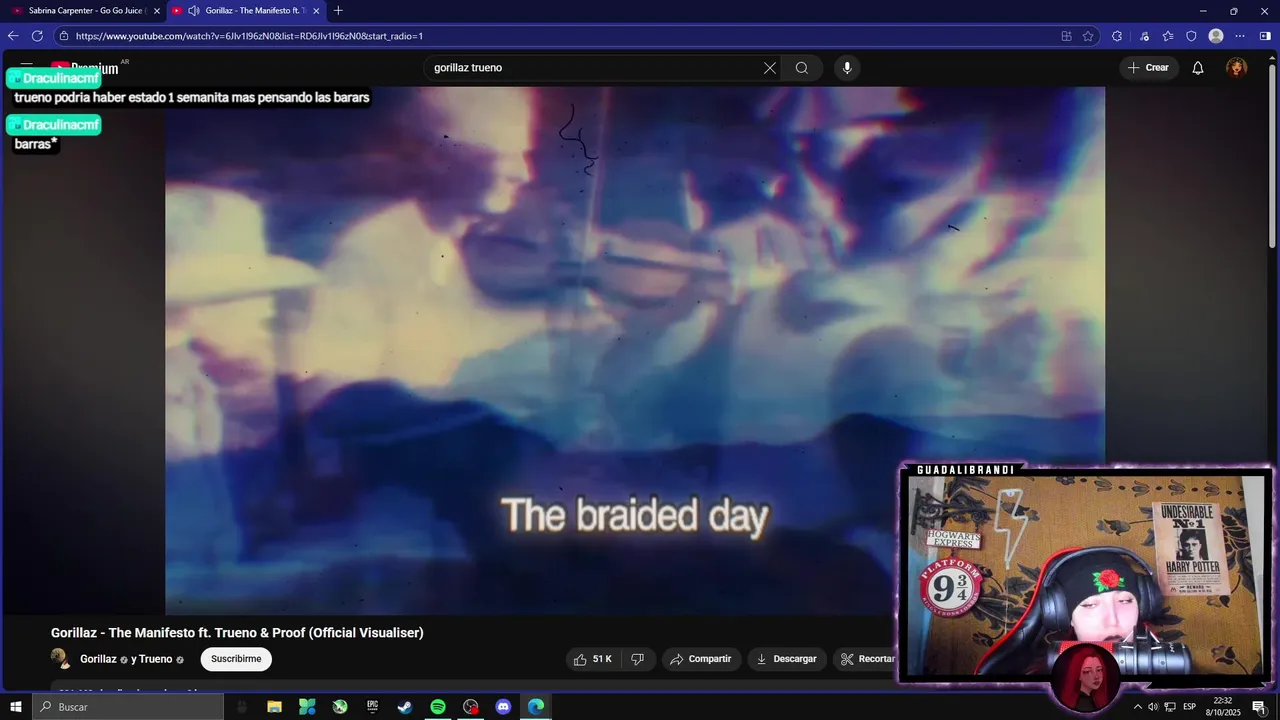Close the Gorillaz Manifesto tab
The width and height of the screenshot is (1280, 720).
[317, 11]
